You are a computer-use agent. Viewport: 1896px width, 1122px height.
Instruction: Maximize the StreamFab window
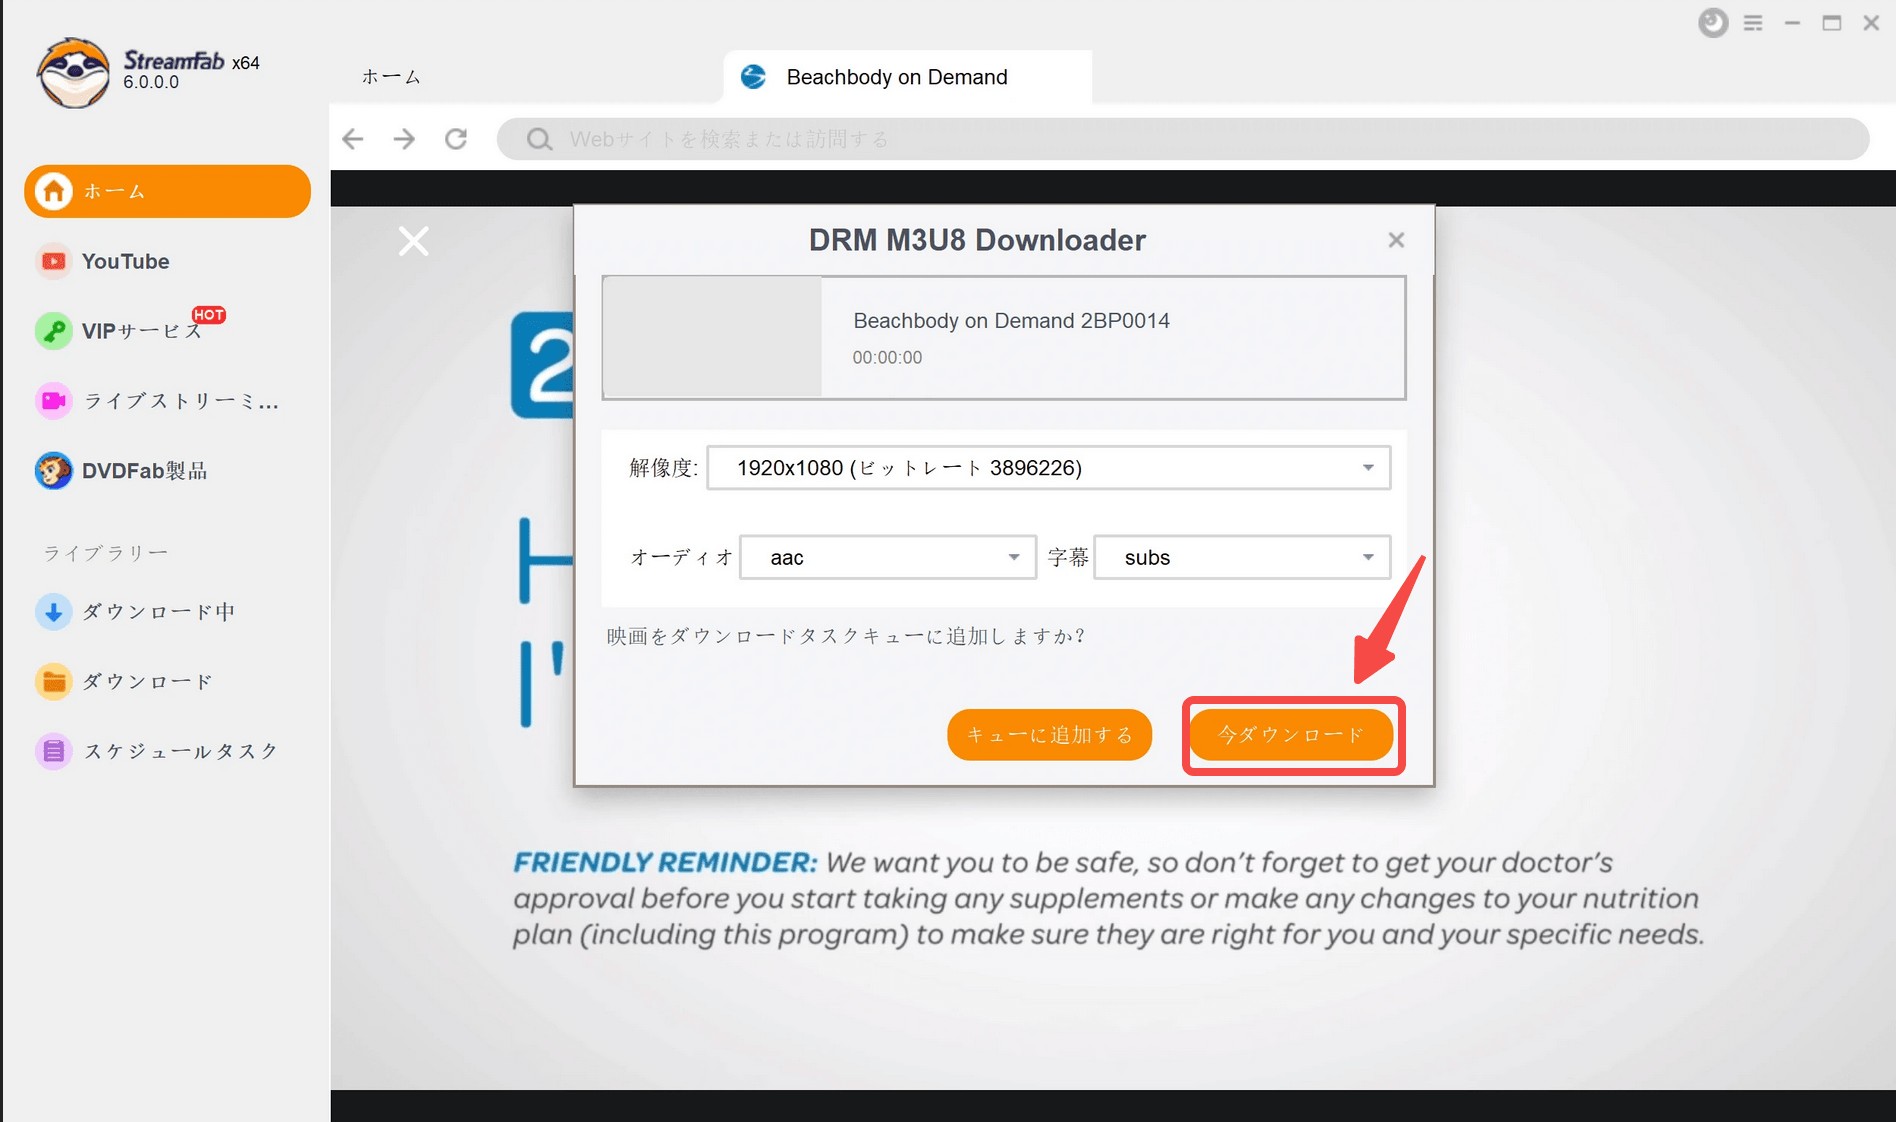1832,23
